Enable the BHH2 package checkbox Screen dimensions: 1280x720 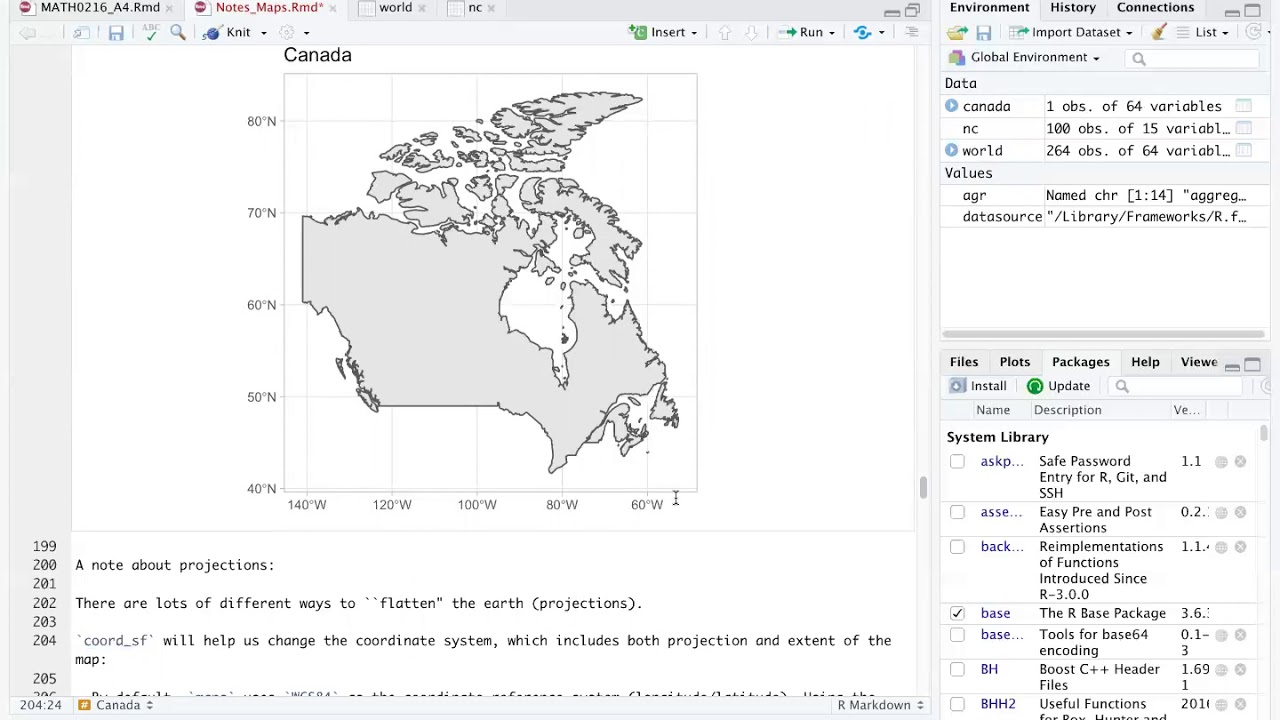tap(957, 705)
